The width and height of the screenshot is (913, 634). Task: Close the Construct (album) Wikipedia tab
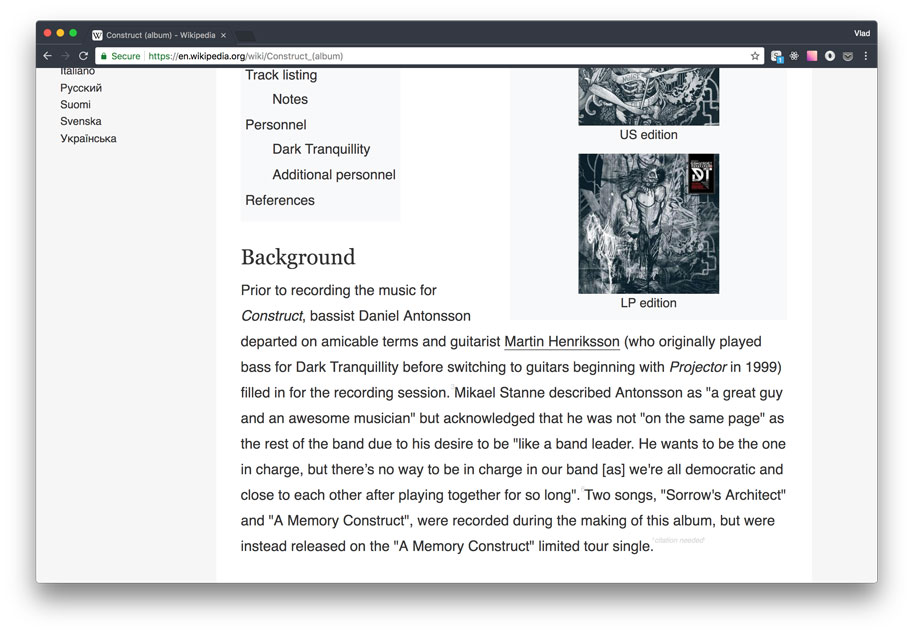[223, 36]
